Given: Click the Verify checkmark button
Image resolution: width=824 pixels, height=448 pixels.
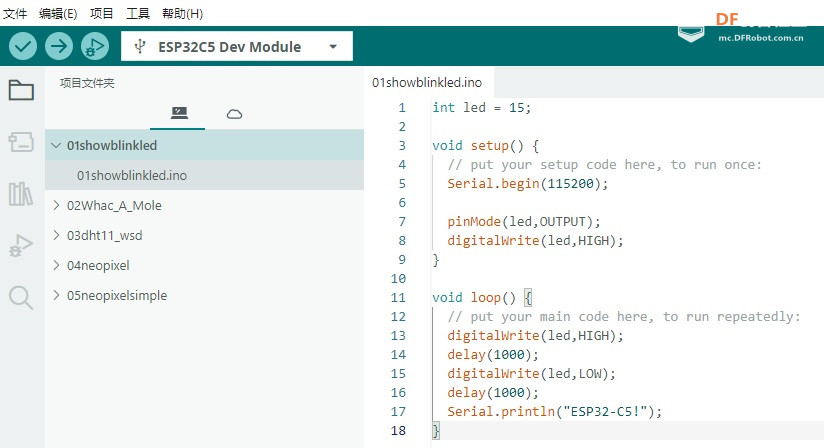Looking at the screenshot, I should click(x=24, y=46).
